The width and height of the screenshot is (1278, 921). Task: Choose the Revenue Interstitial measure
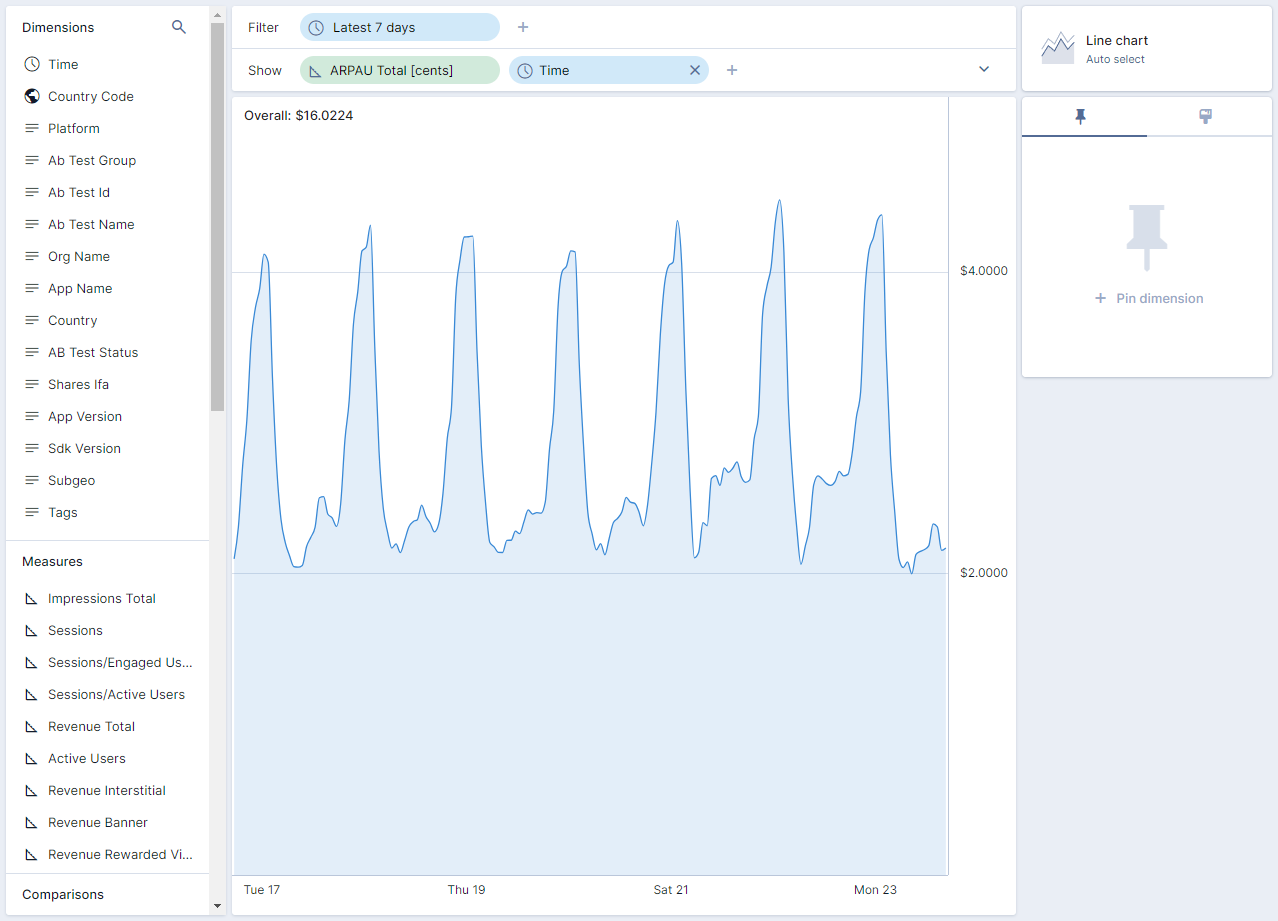coord(108,790)
